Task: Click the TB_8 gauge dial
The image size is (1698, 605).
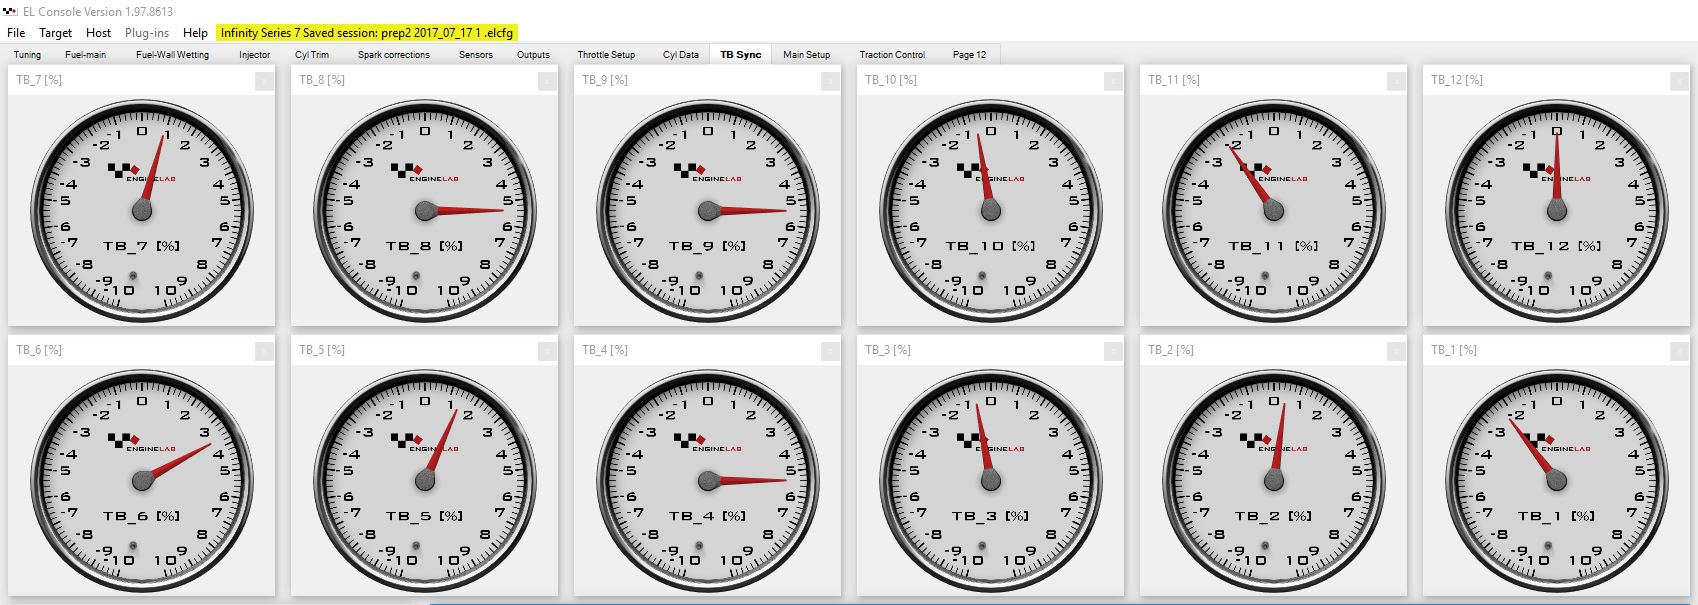Action: [x=425, y=211]
